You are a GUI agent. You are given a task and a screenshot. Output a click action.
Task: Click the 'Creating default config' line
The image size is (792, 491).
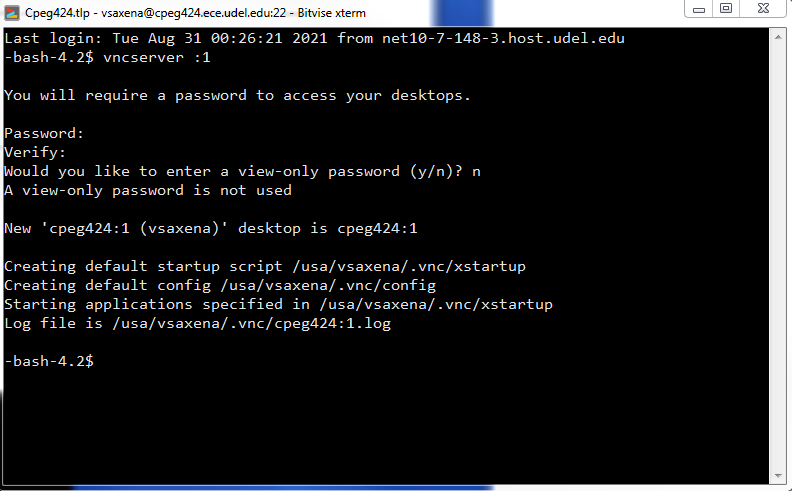pos(220,285)
